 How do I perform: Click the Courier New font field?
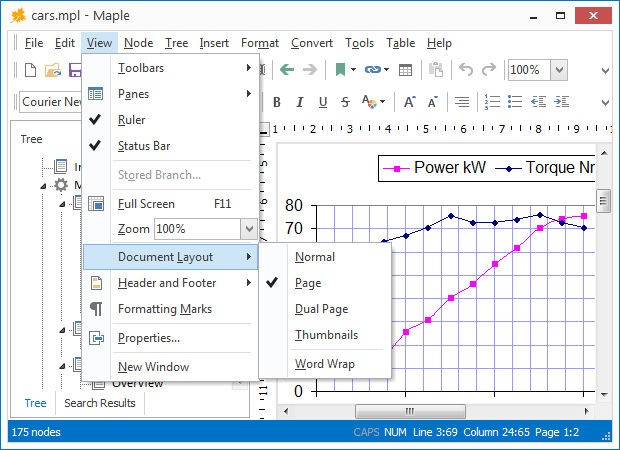click(51, 102)
